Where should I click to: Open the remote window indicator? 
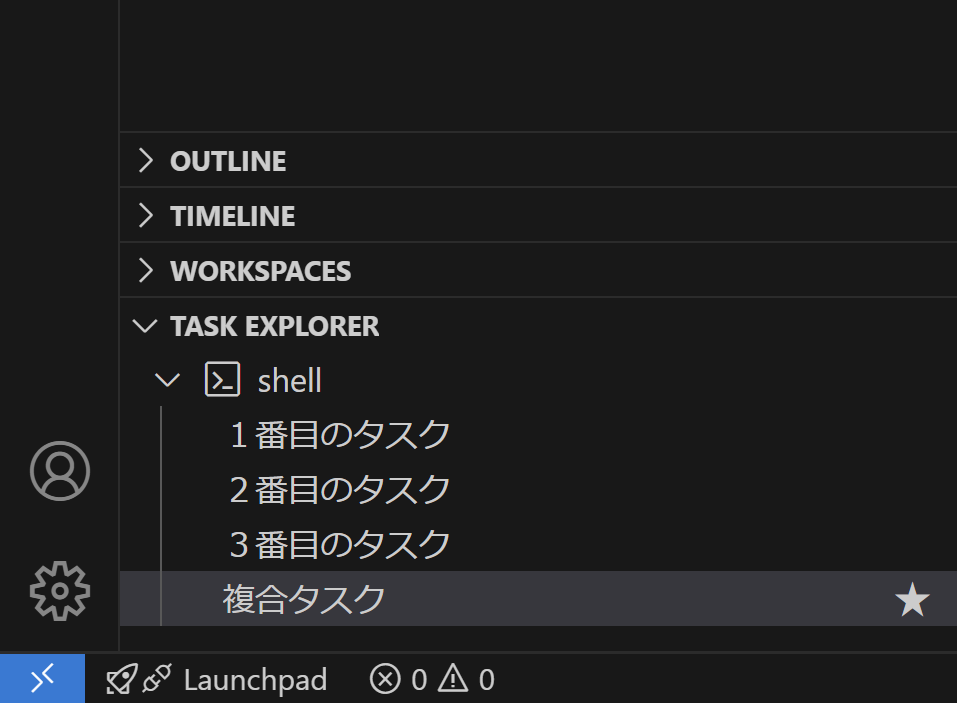(x=42, y=679)
